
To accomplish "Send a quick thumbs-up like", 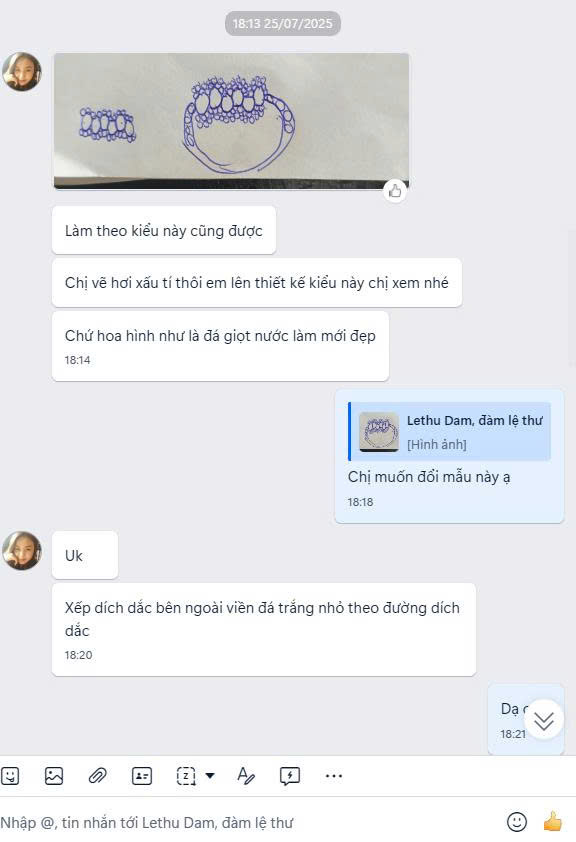I will point(552,822).
